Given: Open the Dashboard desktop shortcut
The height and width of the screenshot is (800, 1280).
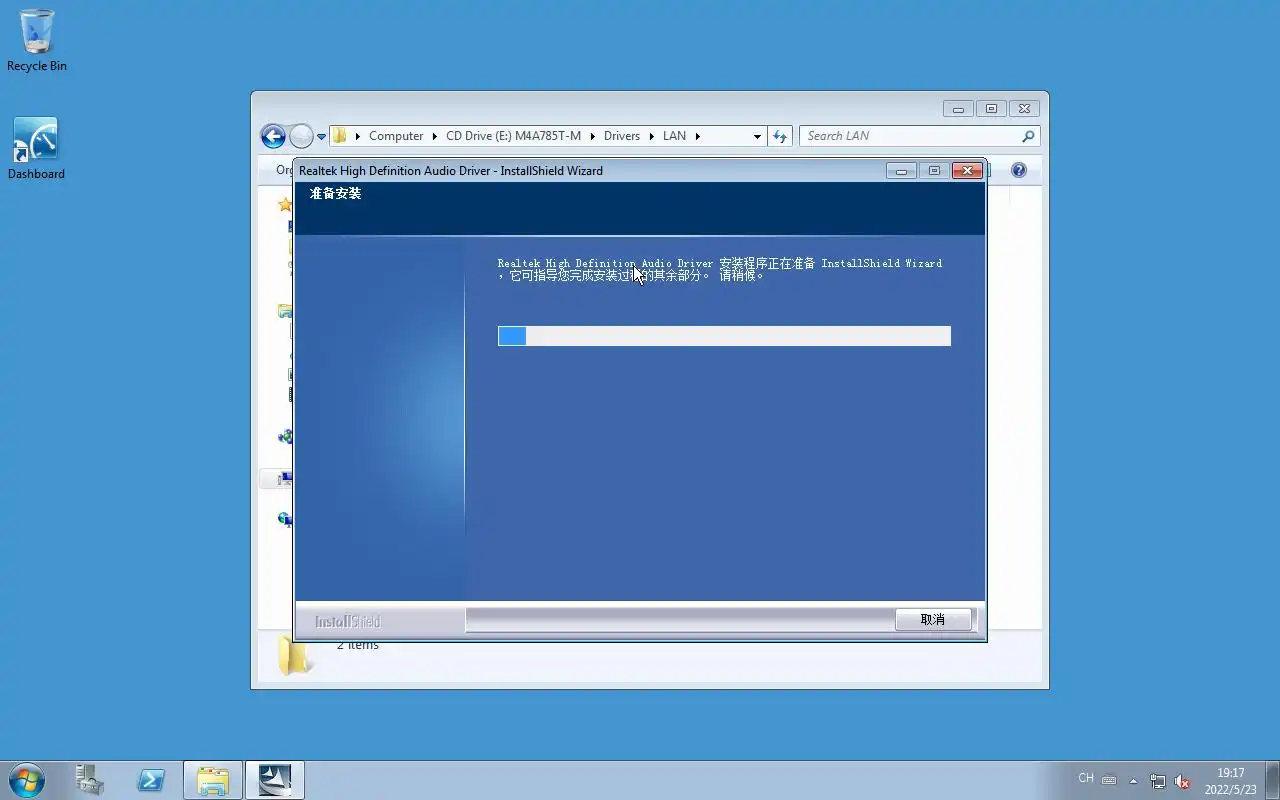Looking at the screenshot, I should tap(36, 148).
